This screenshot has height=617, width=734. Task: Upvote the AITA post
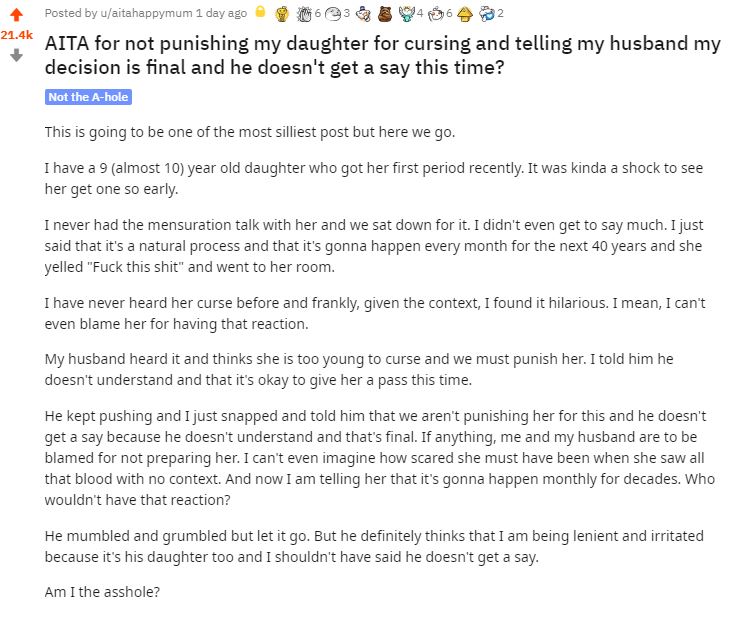[x=16, y=15]
